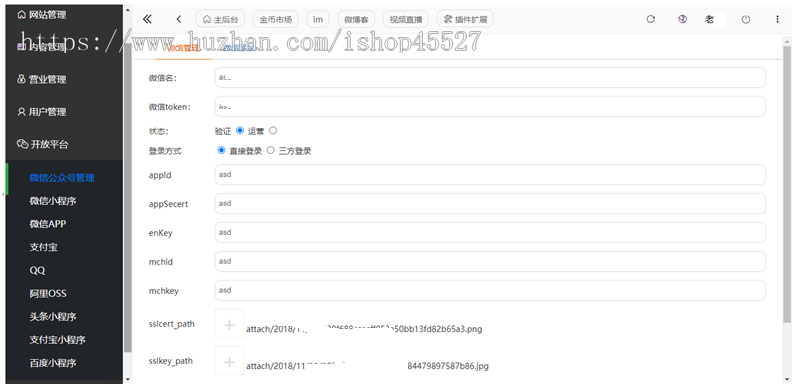This screenshot has width=794, height=386.
Task: Focus the mchid input field
Action: pyautogui.click(x=490, y=261)
